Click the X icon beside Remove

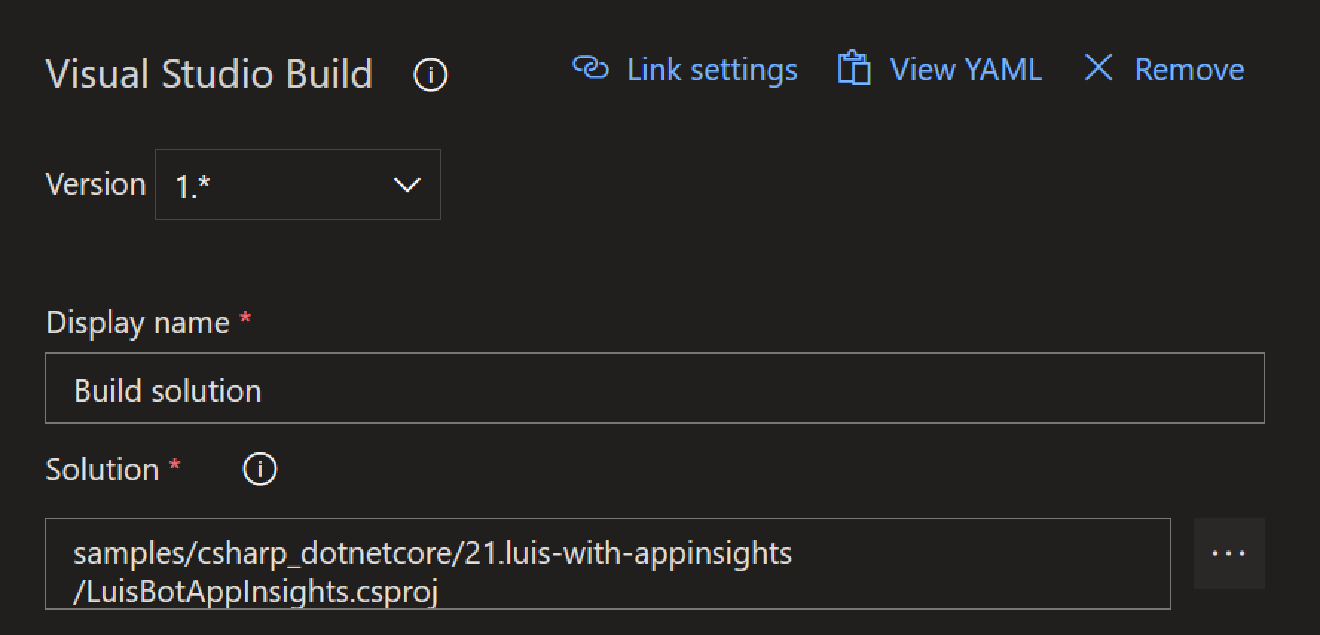click(x=1097, y=68)
